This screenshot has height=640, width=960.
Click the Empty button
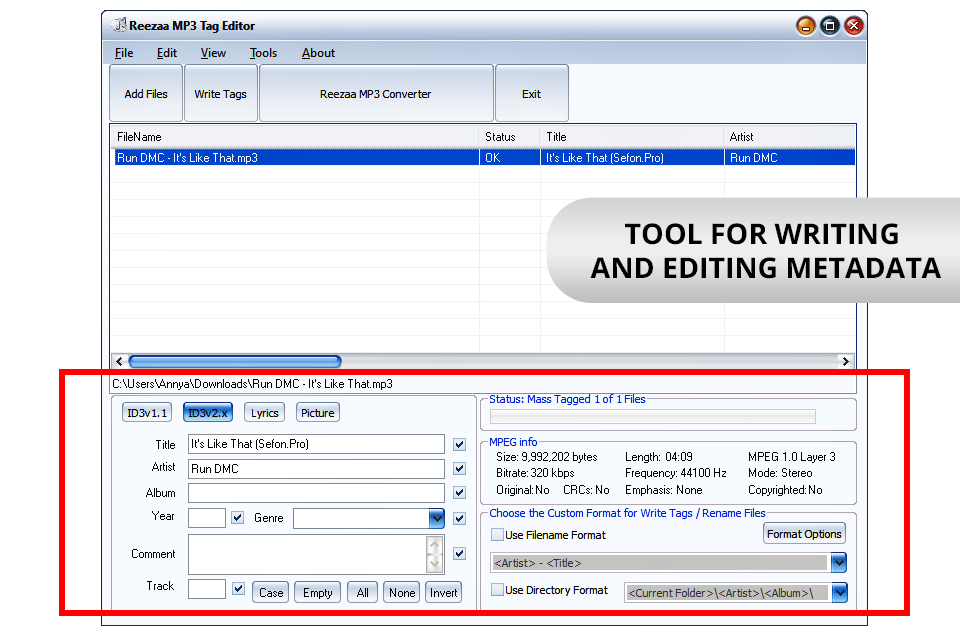[x=317, y=593]
